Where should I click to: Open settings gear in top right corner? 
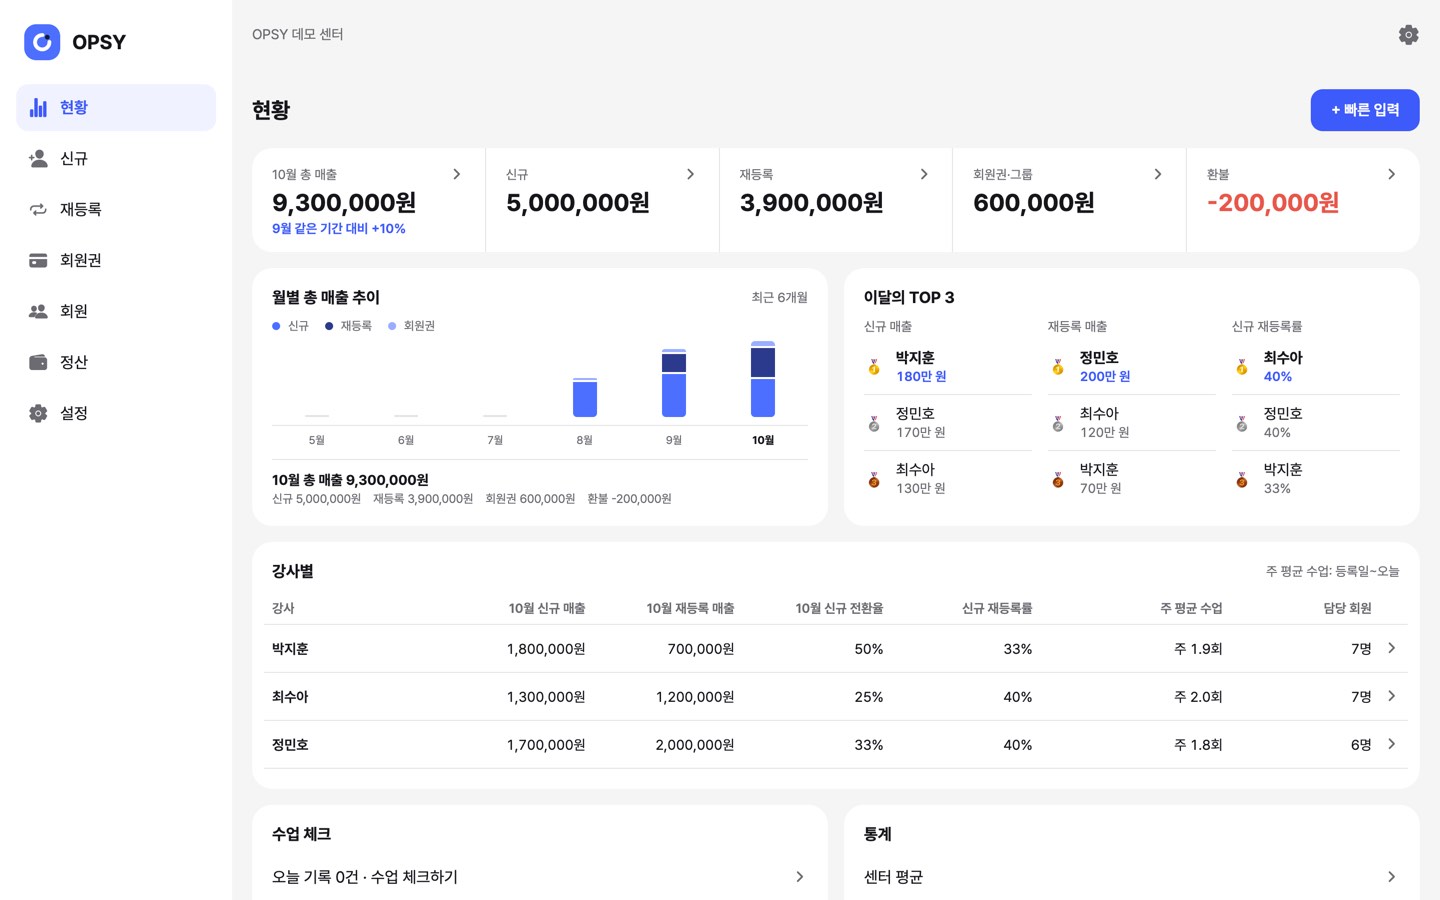(x=1408, y=35)
